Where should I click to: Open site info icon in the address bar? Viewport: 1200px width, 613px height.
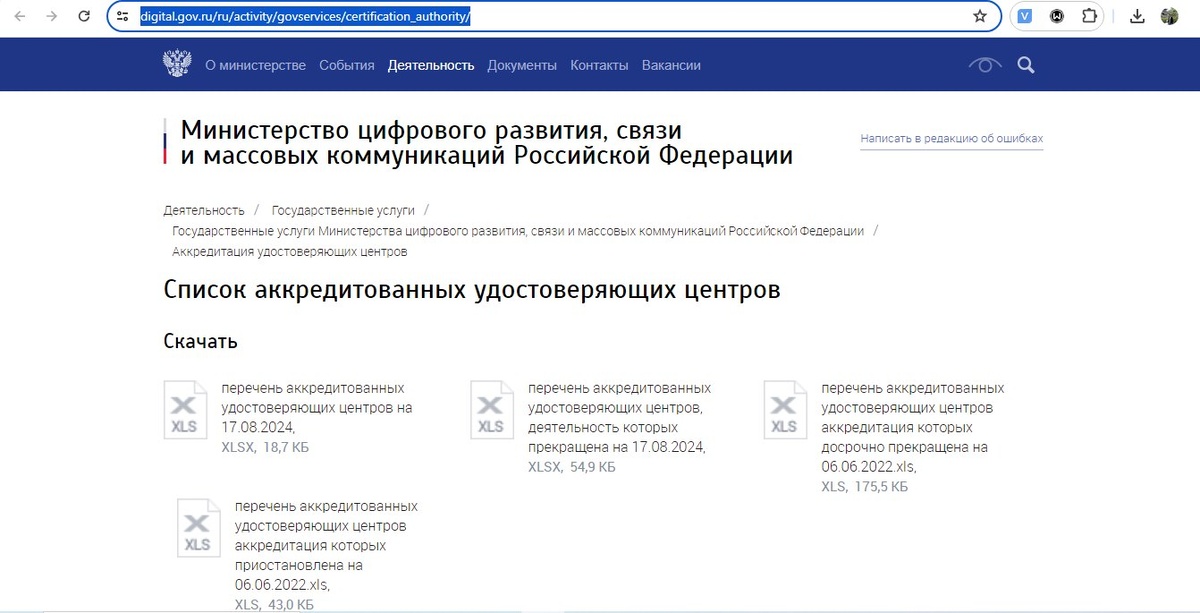pos(122,16)
